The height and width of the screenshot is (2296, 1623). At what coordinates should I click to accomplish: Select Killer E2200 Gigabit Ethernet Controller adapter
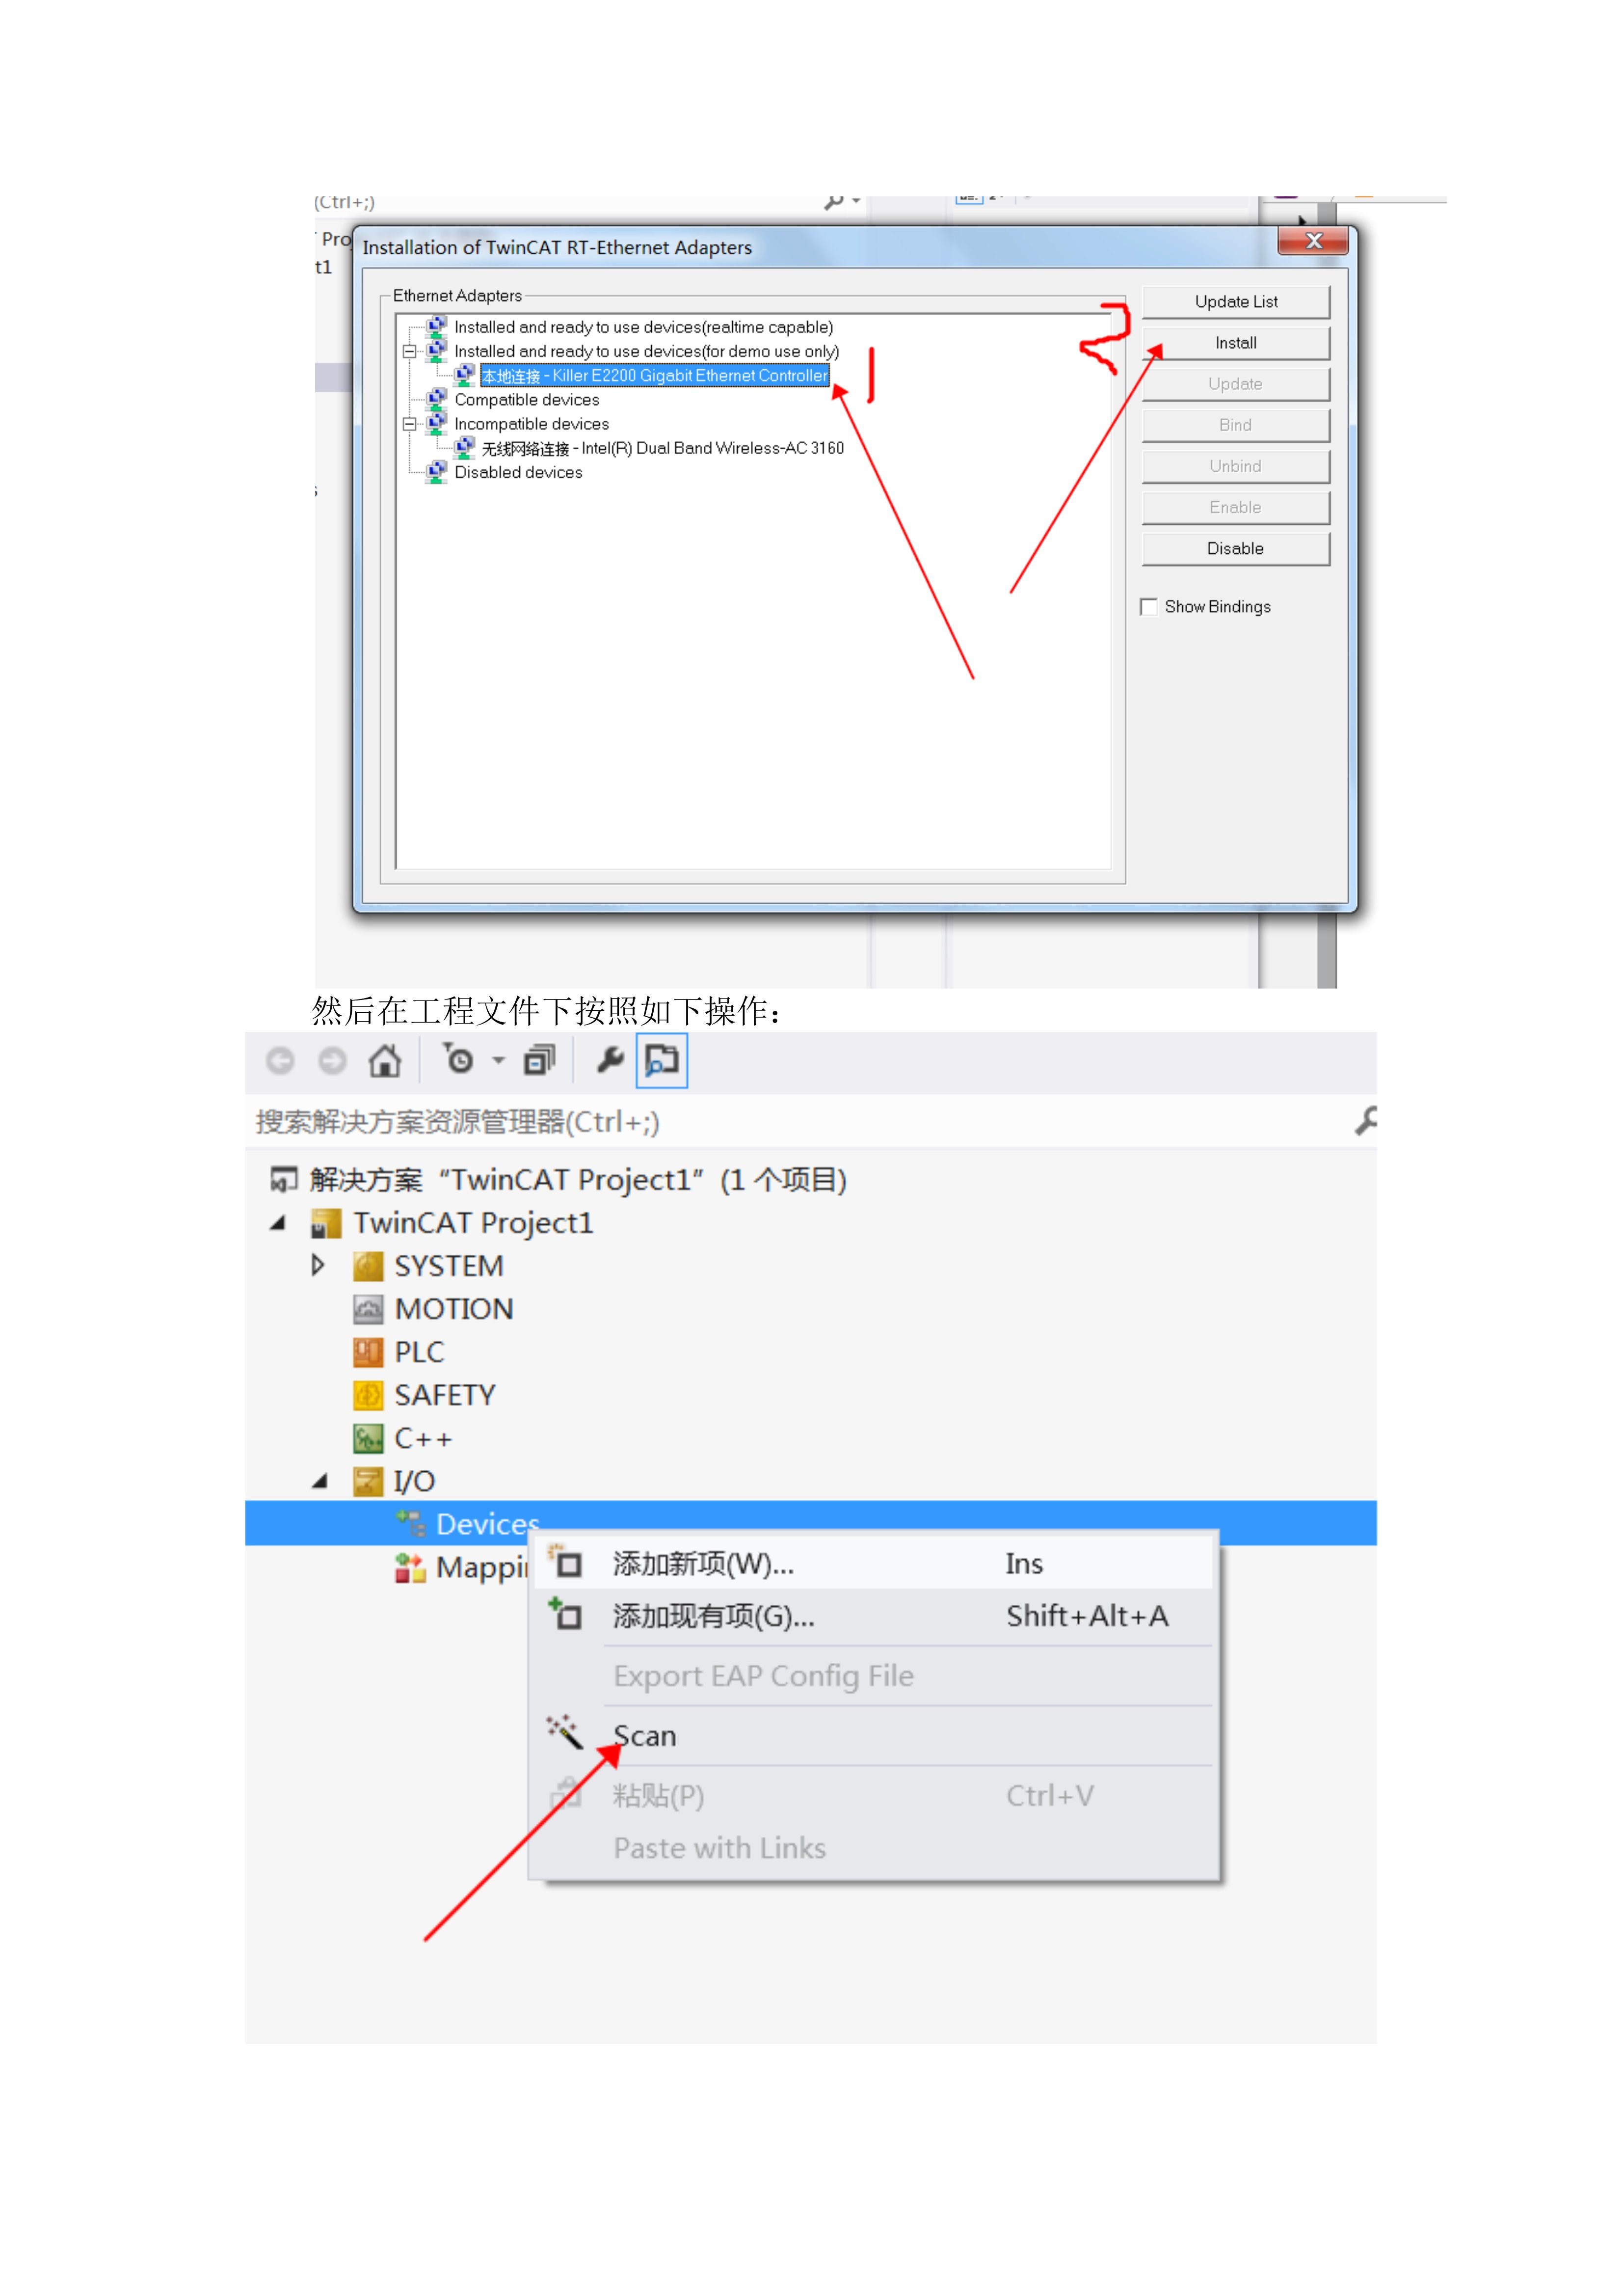point(655,376)
